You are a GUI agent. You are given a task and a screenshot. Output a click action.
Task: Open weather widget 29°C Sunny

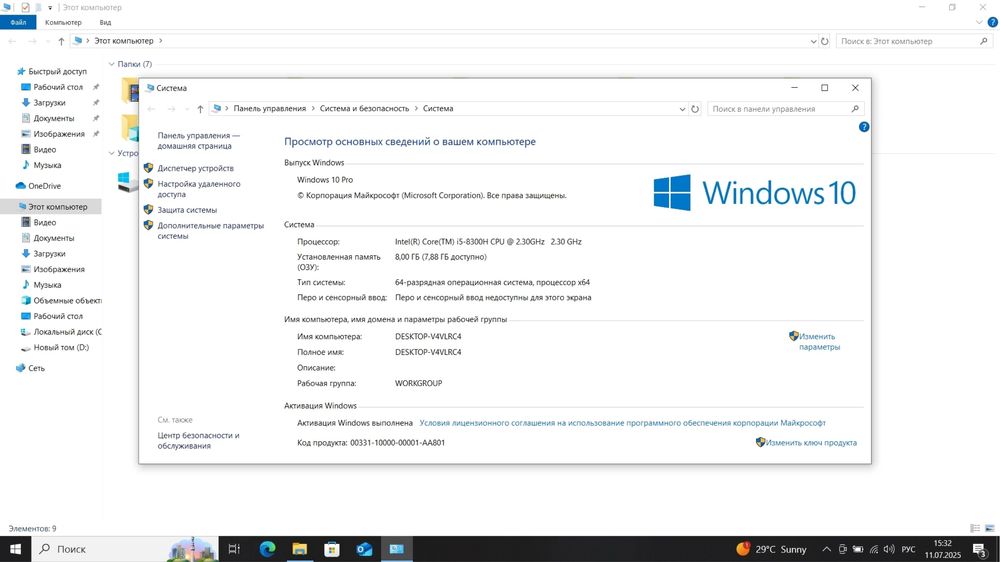click(x=772, y=549)
